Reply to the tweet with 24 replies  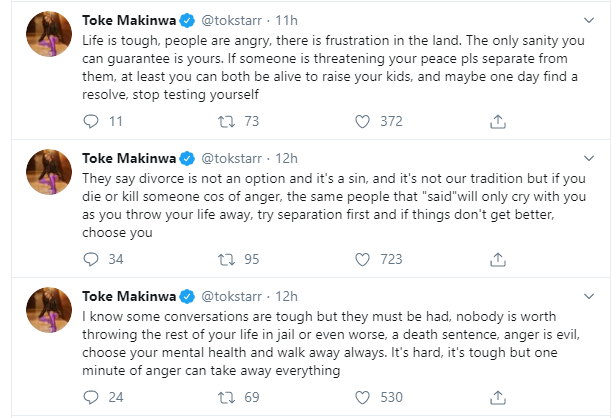tap(89, 398)
